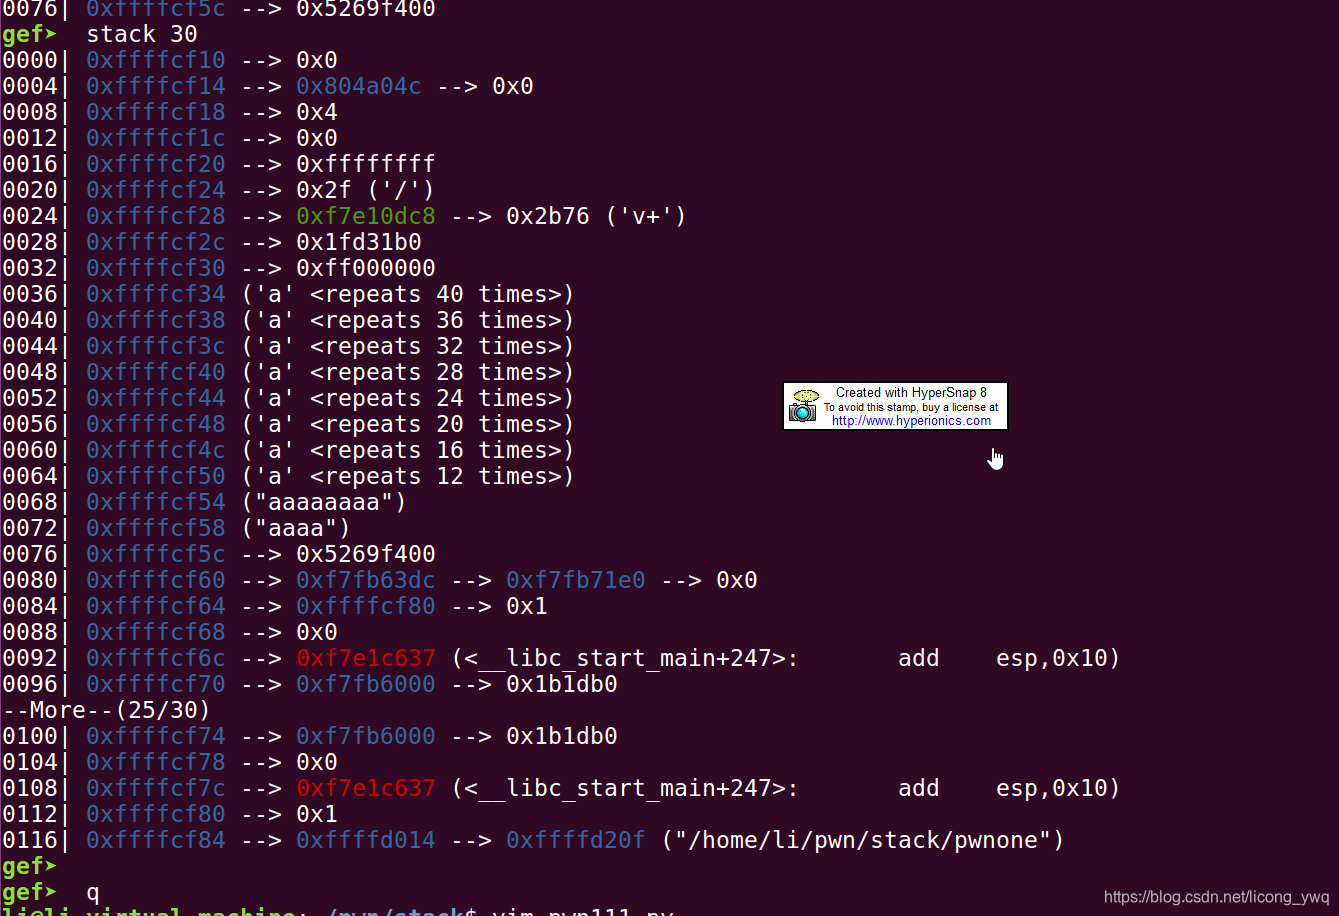
Task: Select pointer value 0x804a04c
Action: 359,86
